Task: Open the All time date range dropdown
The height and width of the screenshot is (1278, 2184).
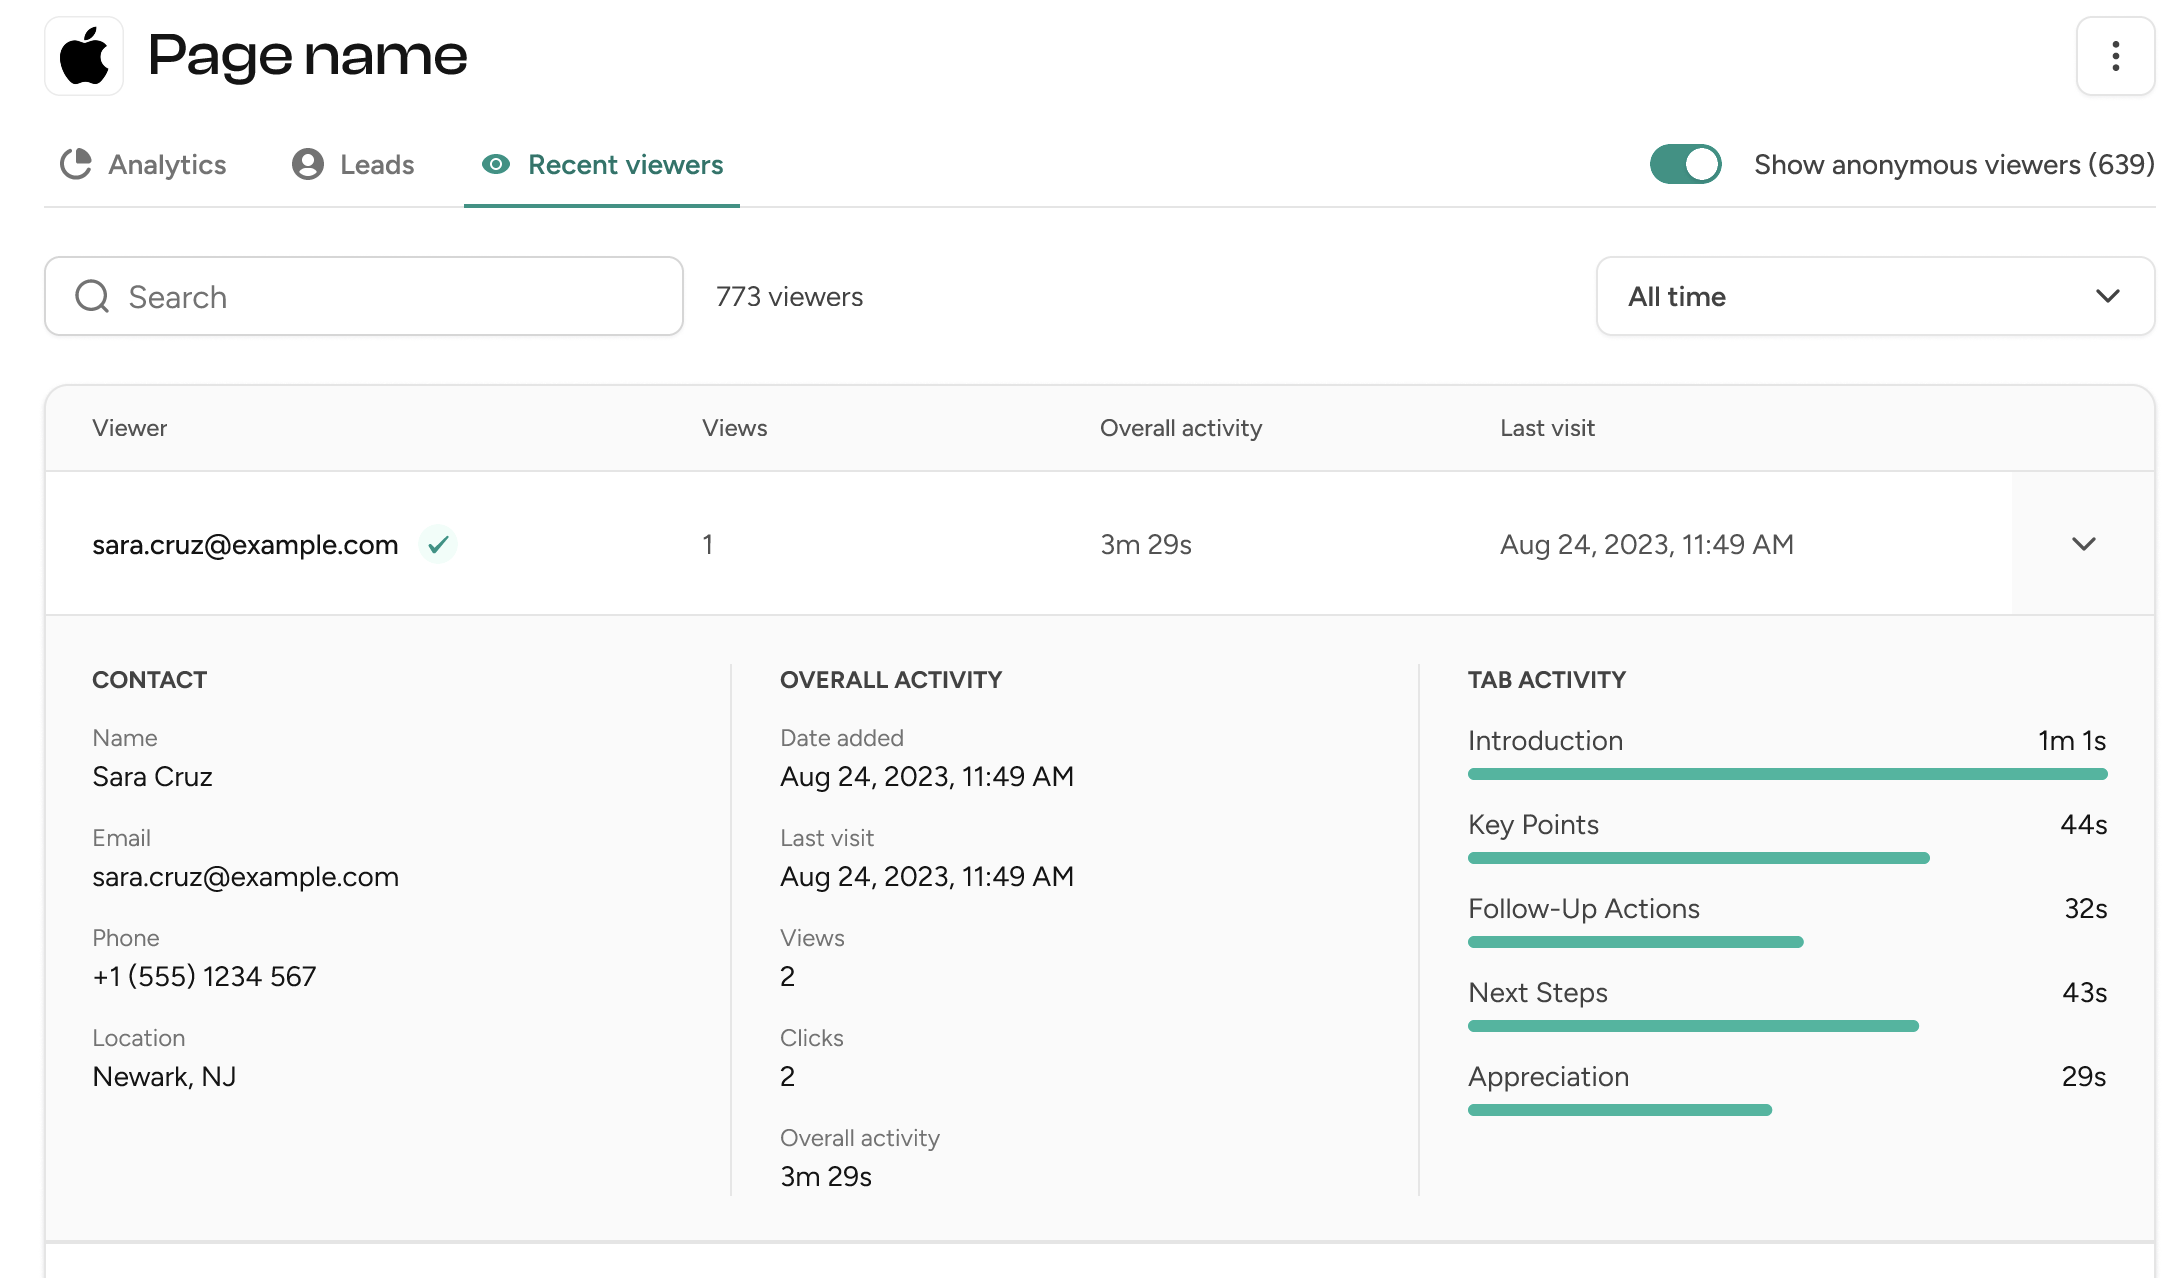Action: pos(1874,296)
